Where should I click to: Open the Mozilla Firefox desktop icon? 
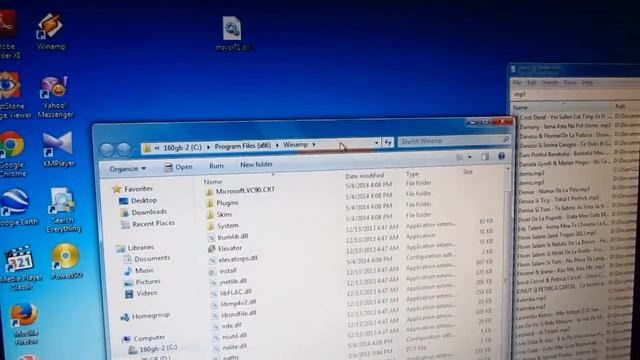tap(24, 324)
